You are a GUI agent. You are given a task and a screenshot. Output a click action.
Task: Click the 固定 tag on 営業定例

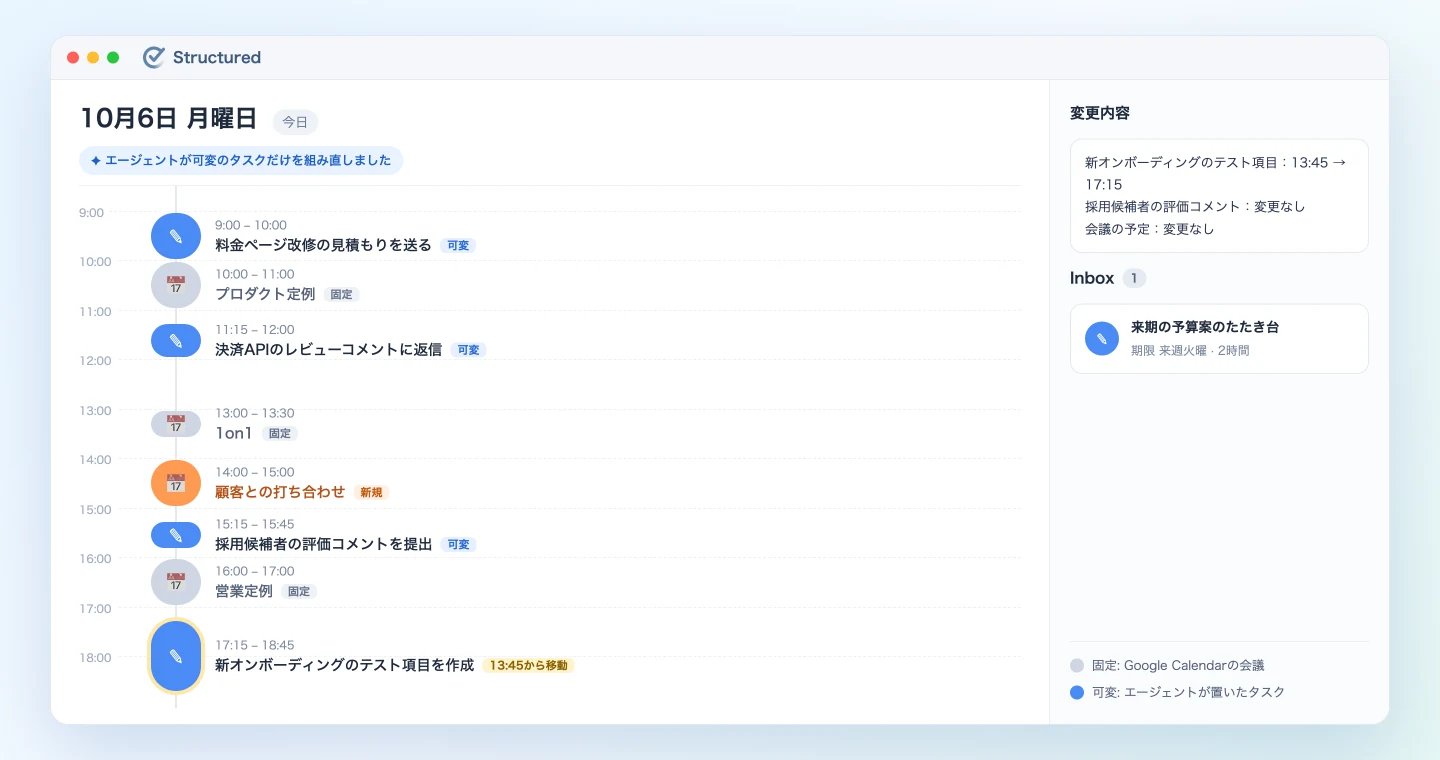point(299,592)
